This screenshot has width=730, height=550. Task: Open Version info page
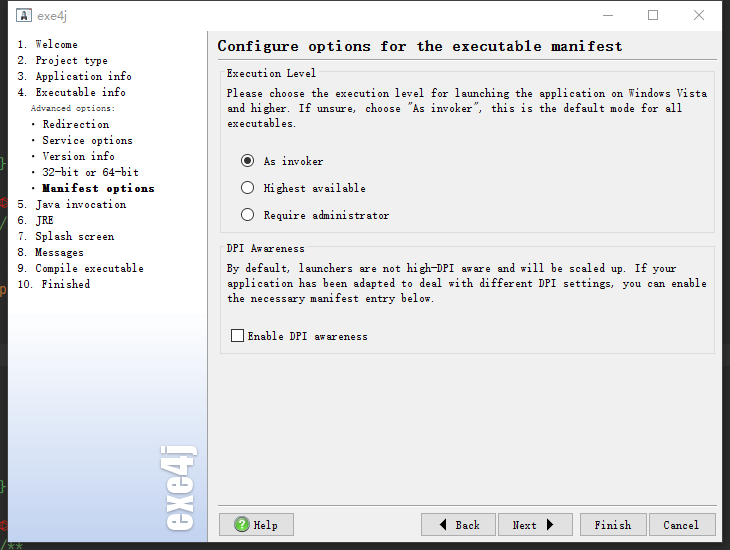pyautogui.click(x=78, y=156)
